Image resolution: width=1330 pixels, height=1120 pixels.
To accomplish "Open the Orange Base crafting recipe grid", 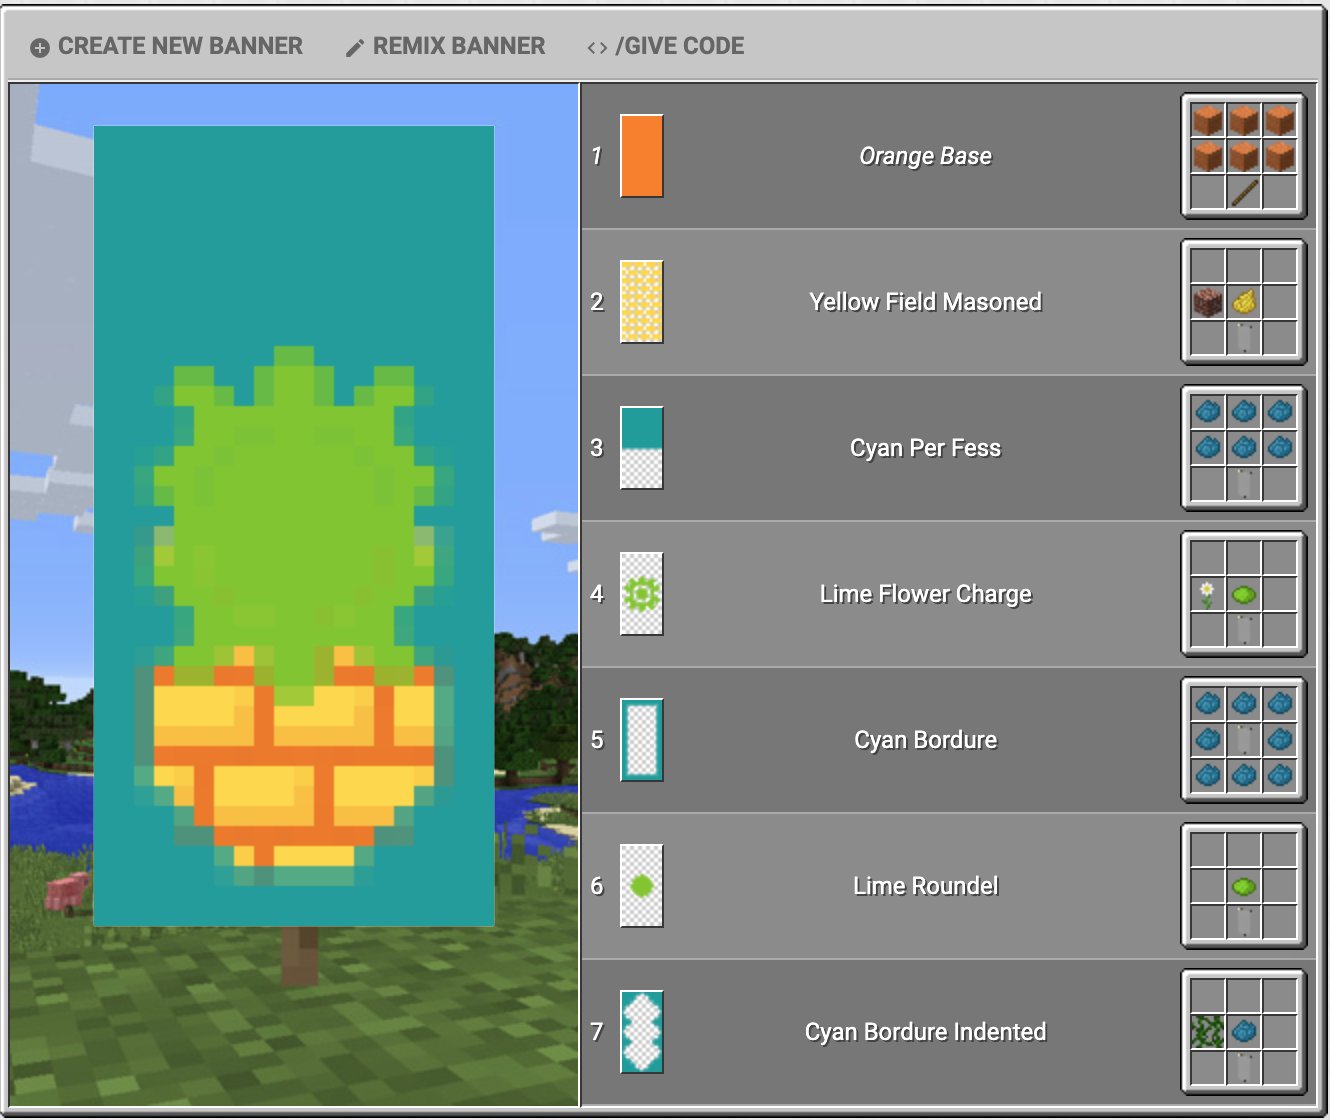I will [x=1244, y=156].
